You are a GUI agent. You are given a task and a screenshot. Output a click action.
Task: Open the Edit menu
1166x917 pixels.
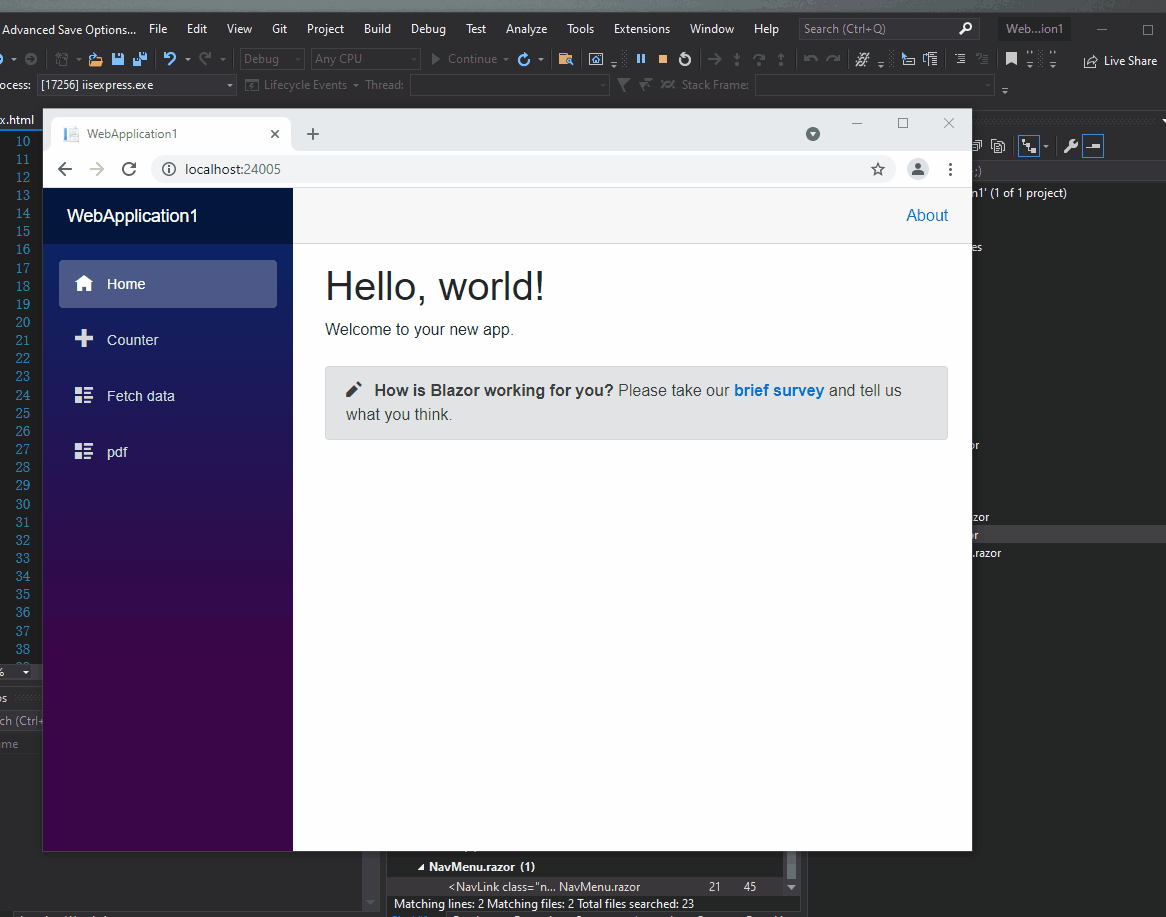click(x=197, y=29)
